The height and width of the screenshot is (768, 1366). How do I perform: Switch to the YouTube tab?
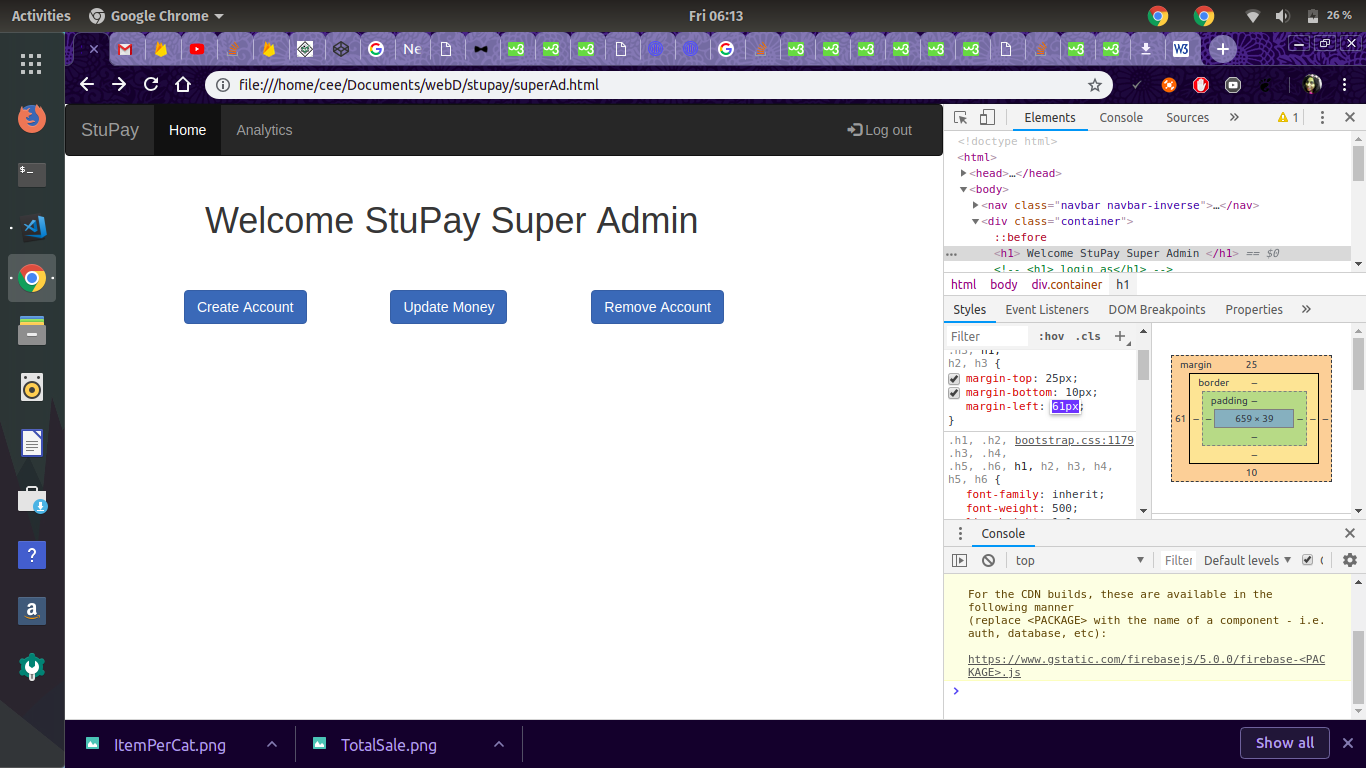(x=196, y=48)
